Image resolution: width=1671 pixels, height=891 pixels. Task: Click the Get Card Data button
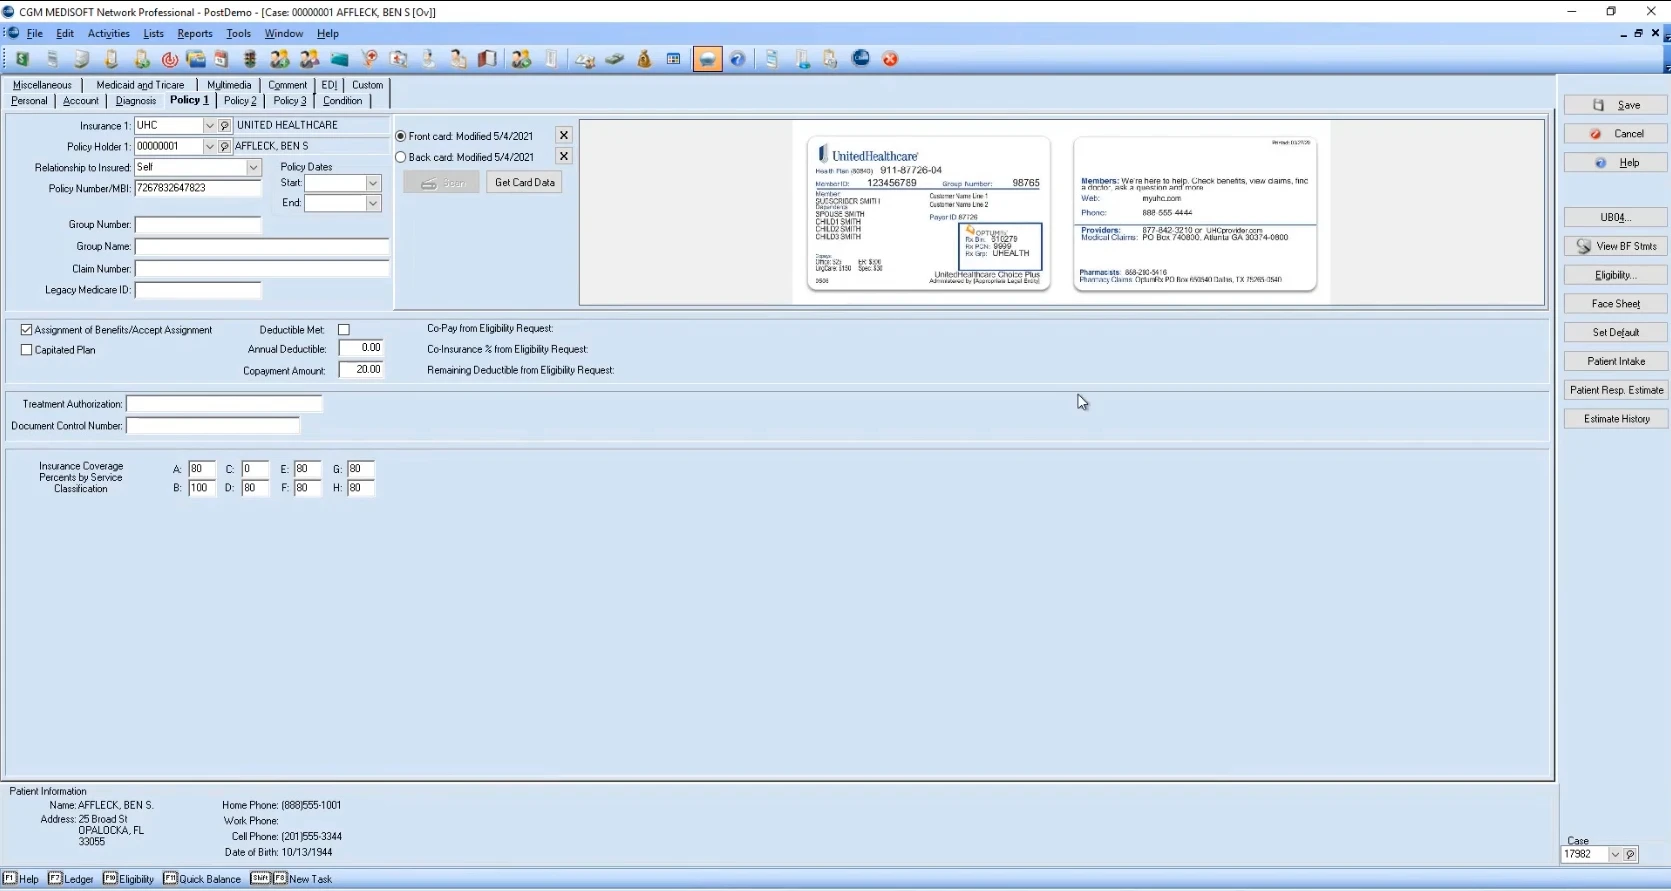point(524,182)
